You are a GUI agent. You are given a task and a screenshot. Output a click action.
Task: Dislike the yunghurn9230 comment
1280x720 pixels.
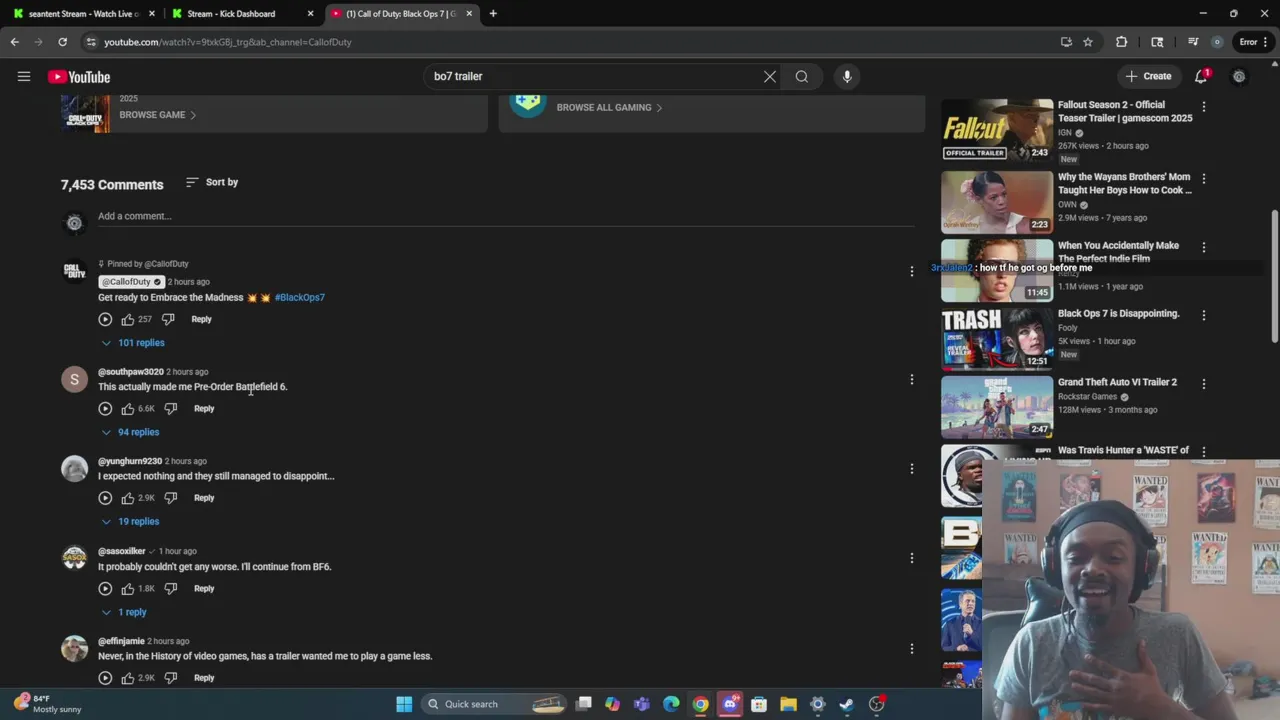click(x=170, y=497)
